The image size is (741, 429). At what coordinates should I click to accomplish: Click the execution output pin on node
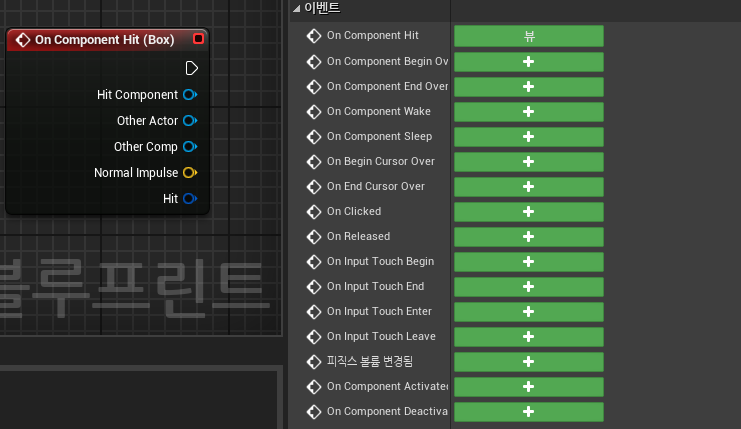tap(191, 69)
